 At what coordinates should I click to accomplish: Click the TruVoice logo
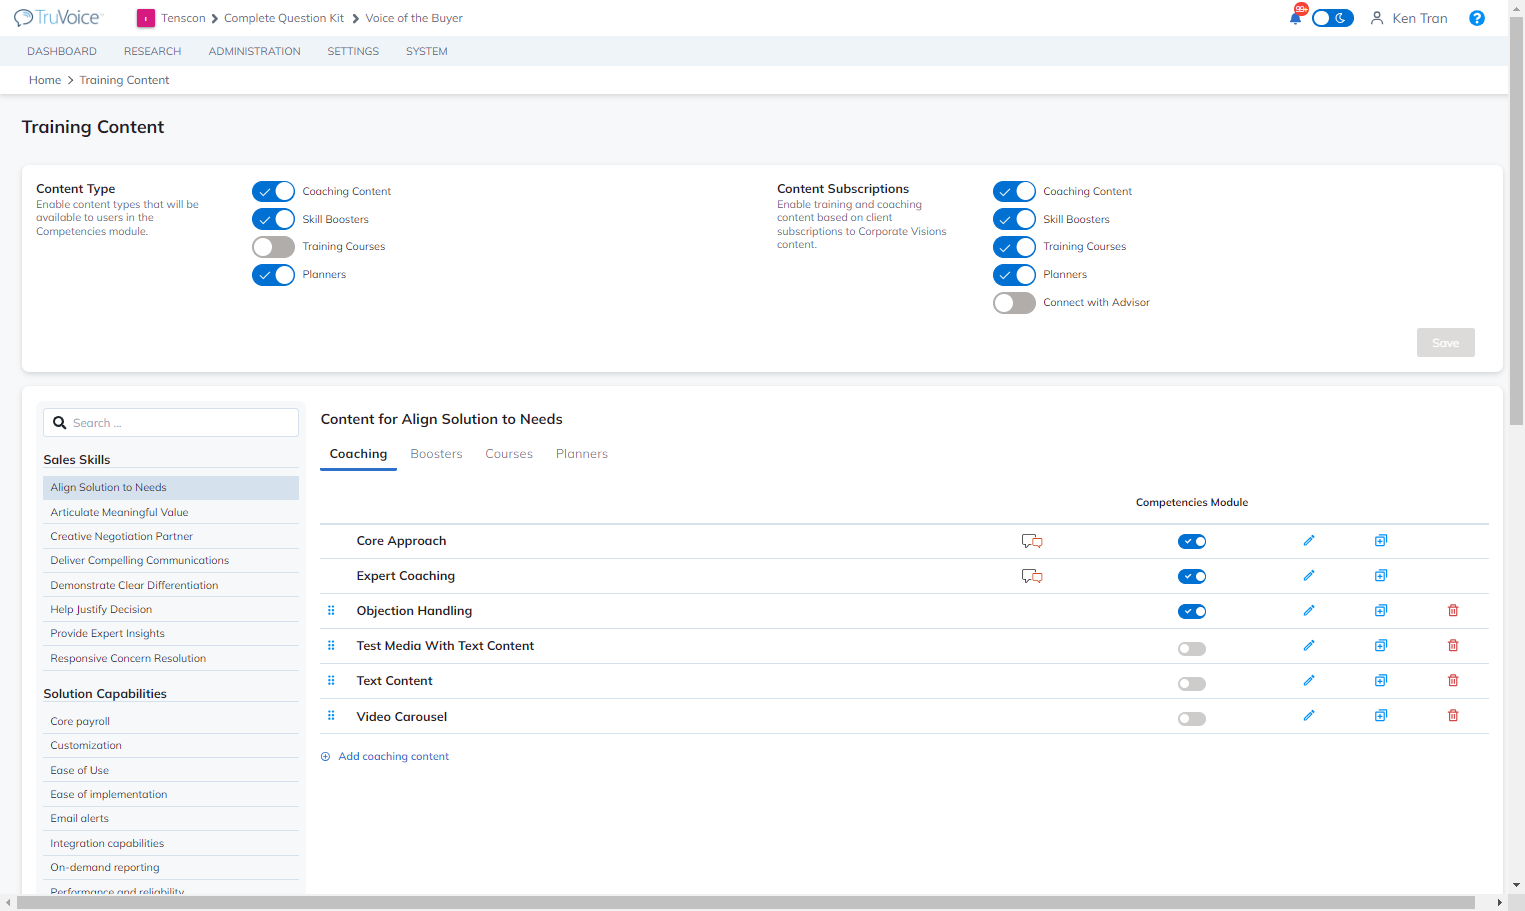[57, 18]
